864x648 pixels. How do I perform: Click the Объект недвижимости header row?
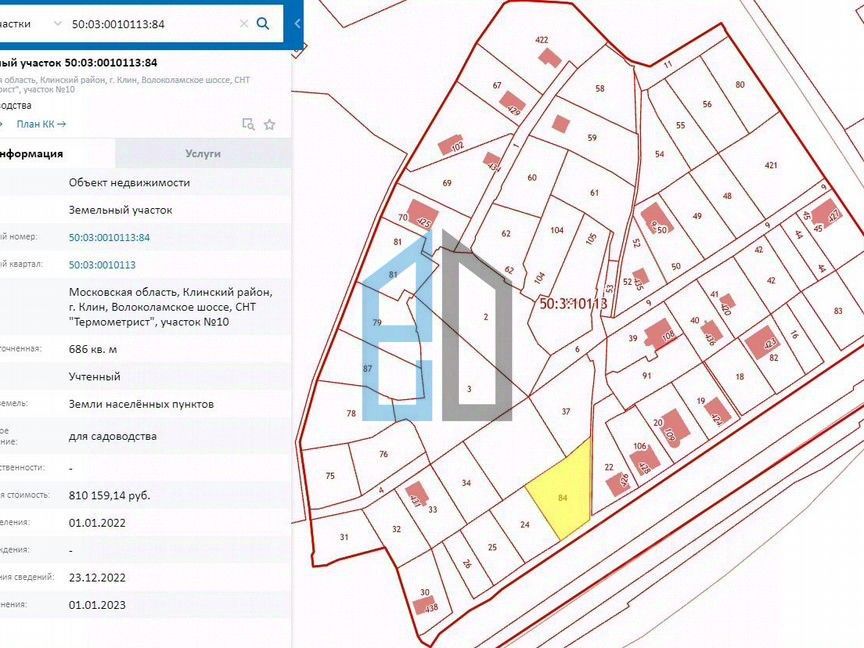coord(145,182)
